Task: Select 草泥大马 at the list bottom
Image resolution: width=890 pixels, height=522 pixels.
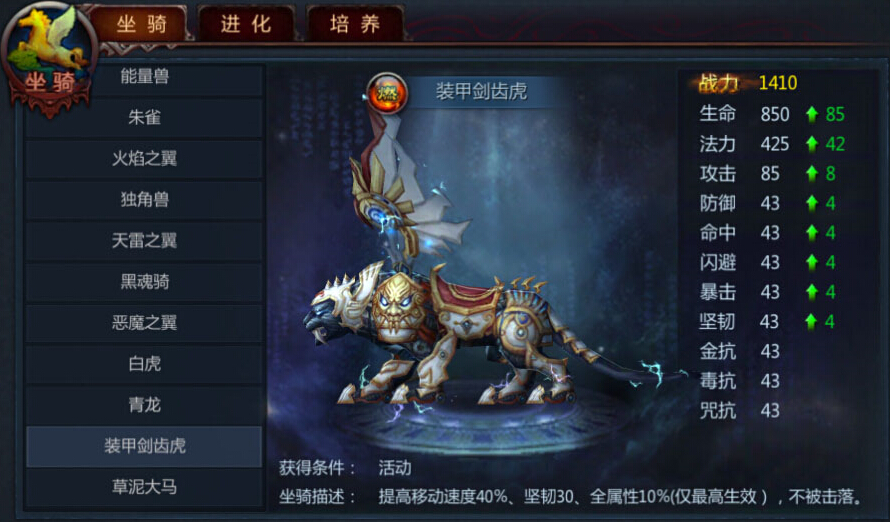Action: point(144,487)
